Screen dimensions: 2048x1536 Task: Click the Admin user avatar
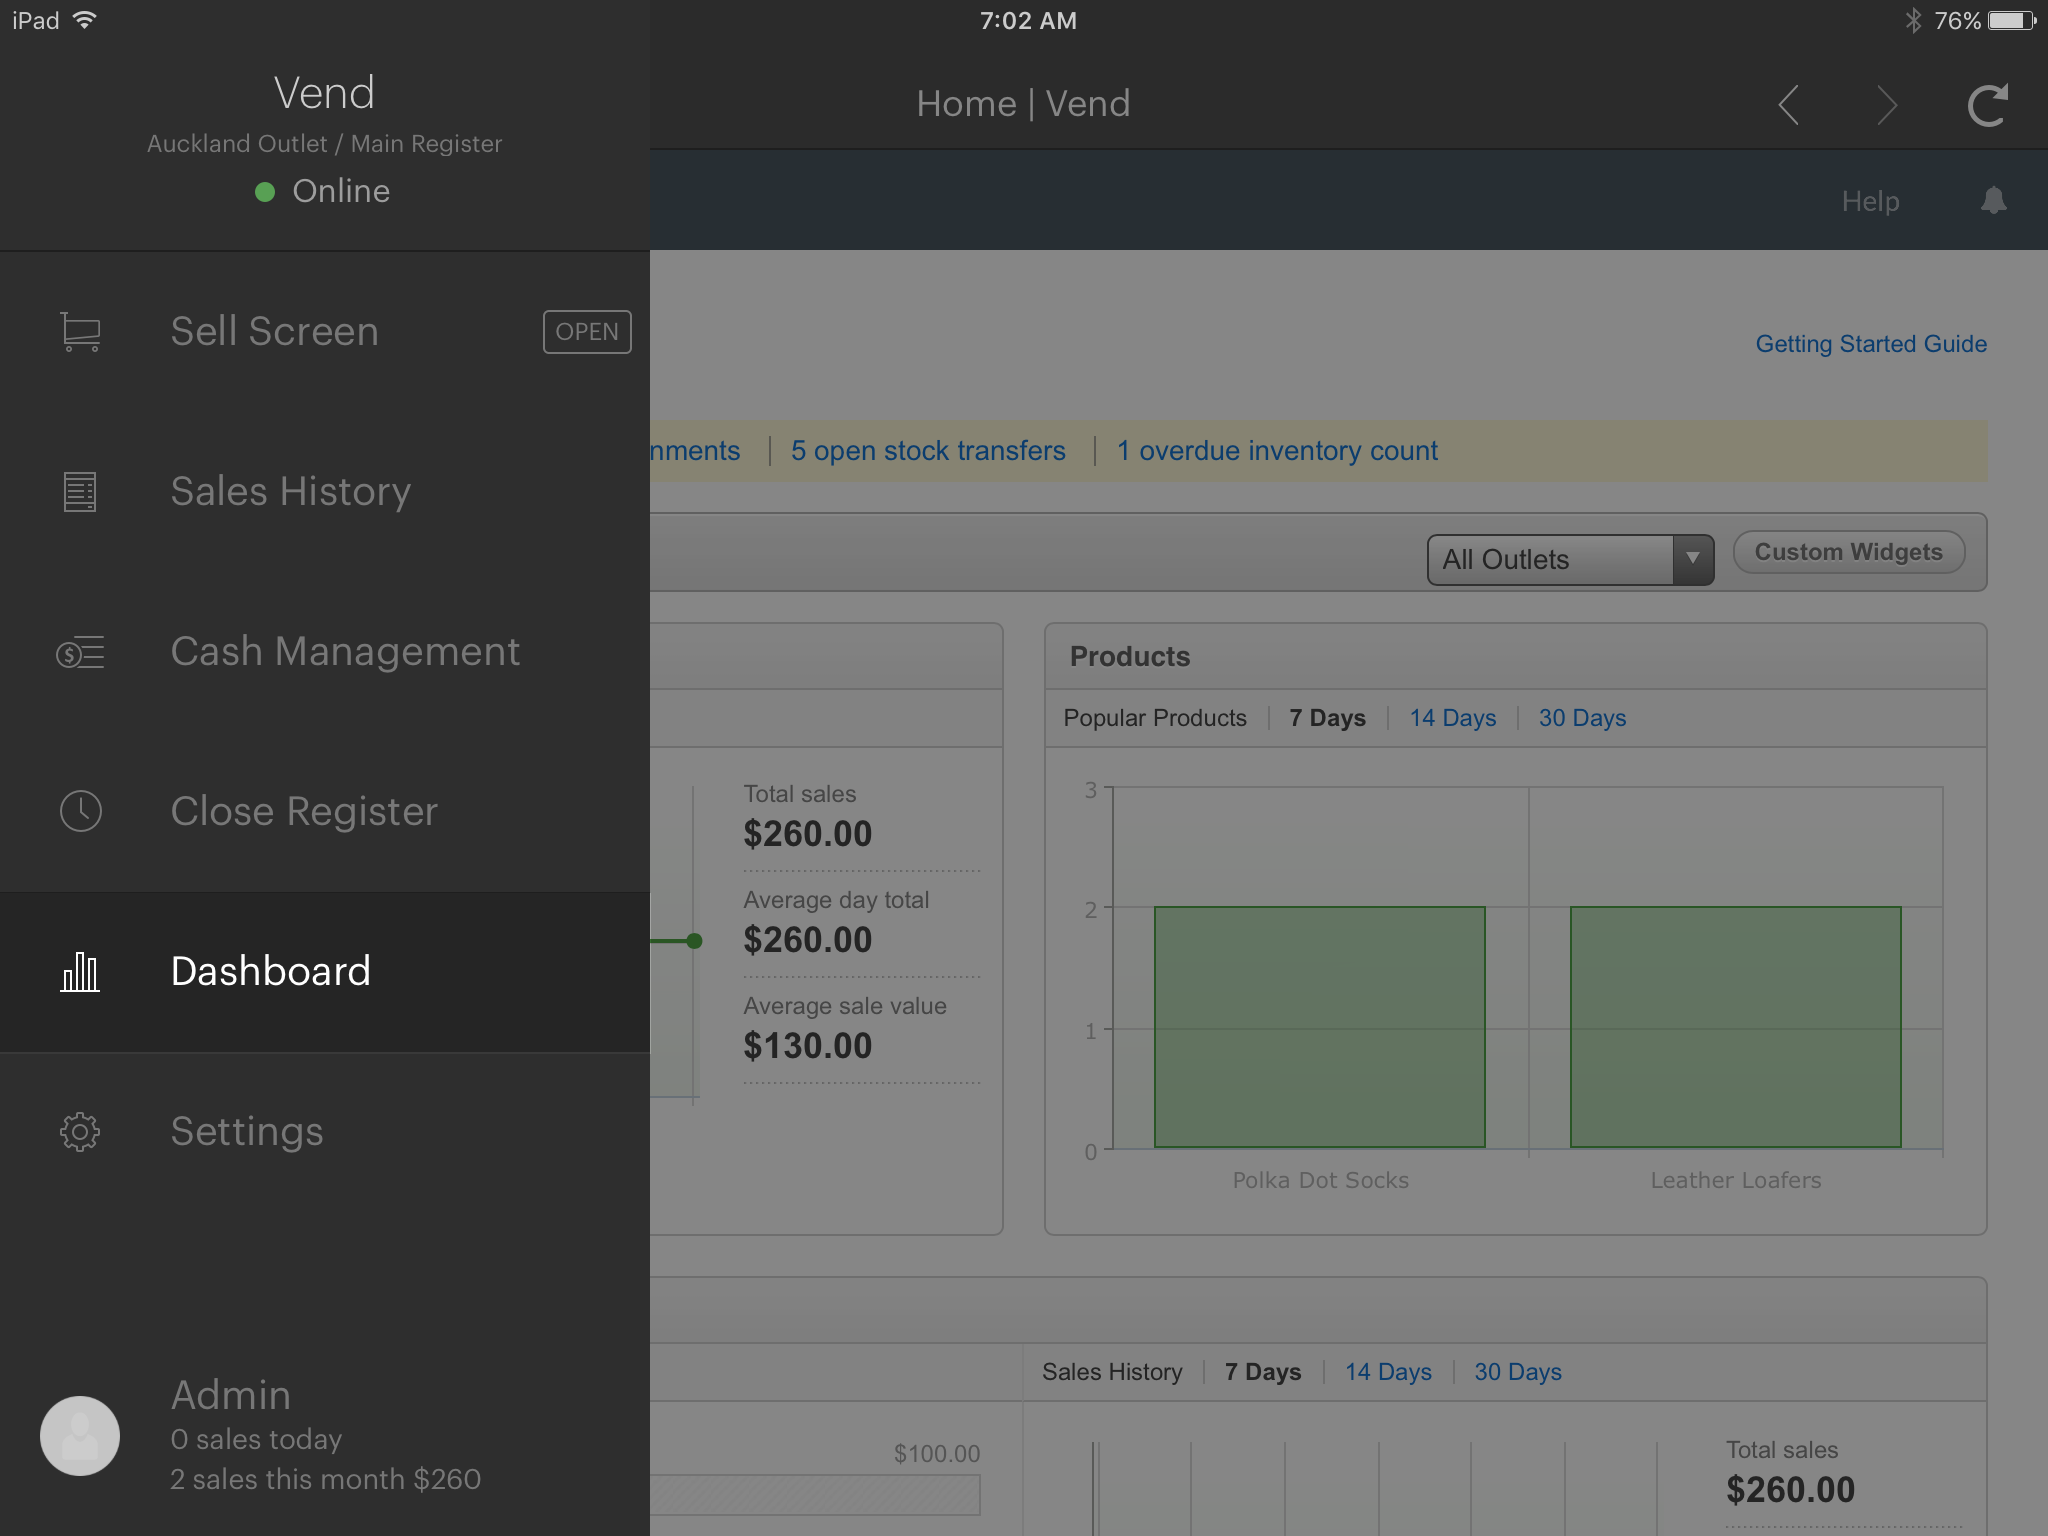pos(80,1436)
